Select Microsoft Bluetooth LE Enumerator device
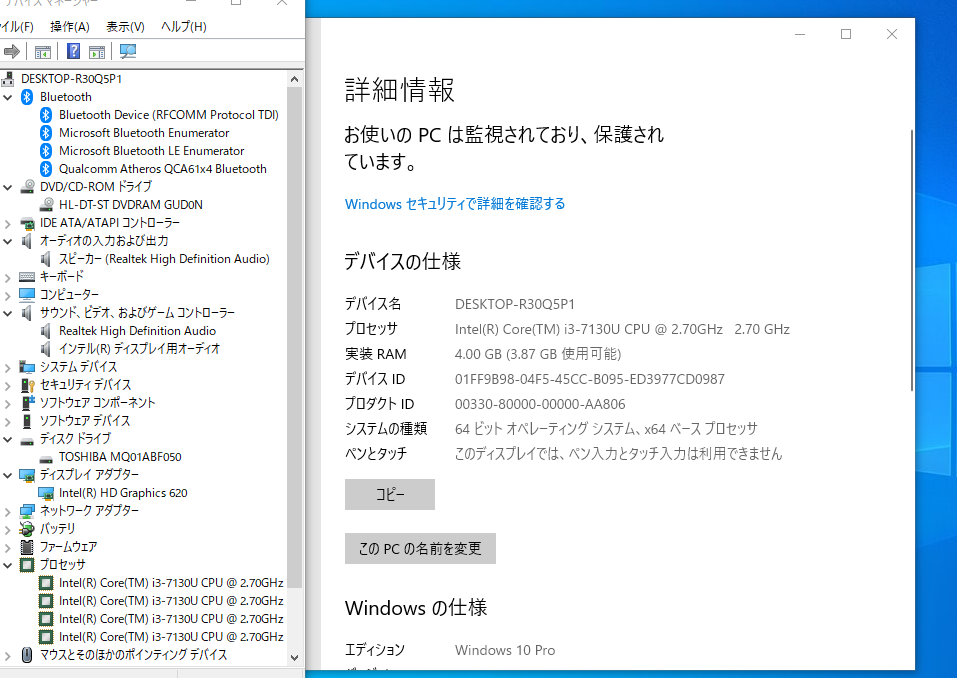The height and width of the screenshot is (678, 957). [x=151, y=151]
